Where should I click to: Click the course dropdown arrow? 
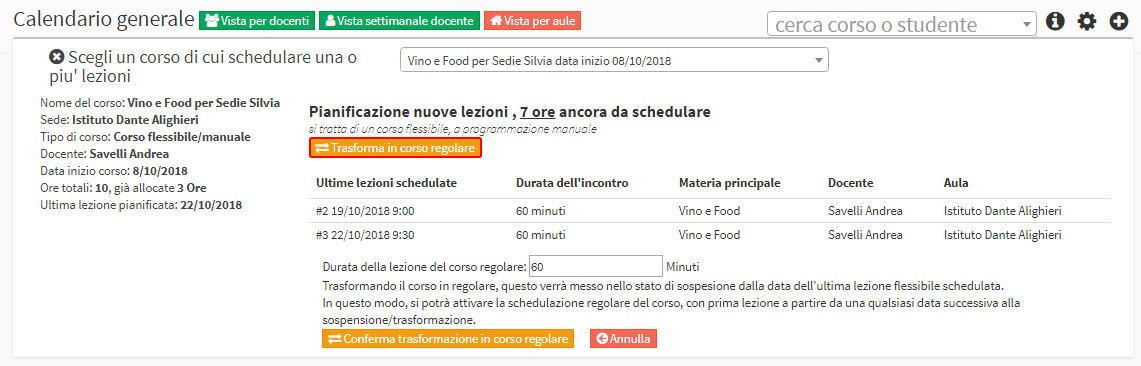(818, 60)
